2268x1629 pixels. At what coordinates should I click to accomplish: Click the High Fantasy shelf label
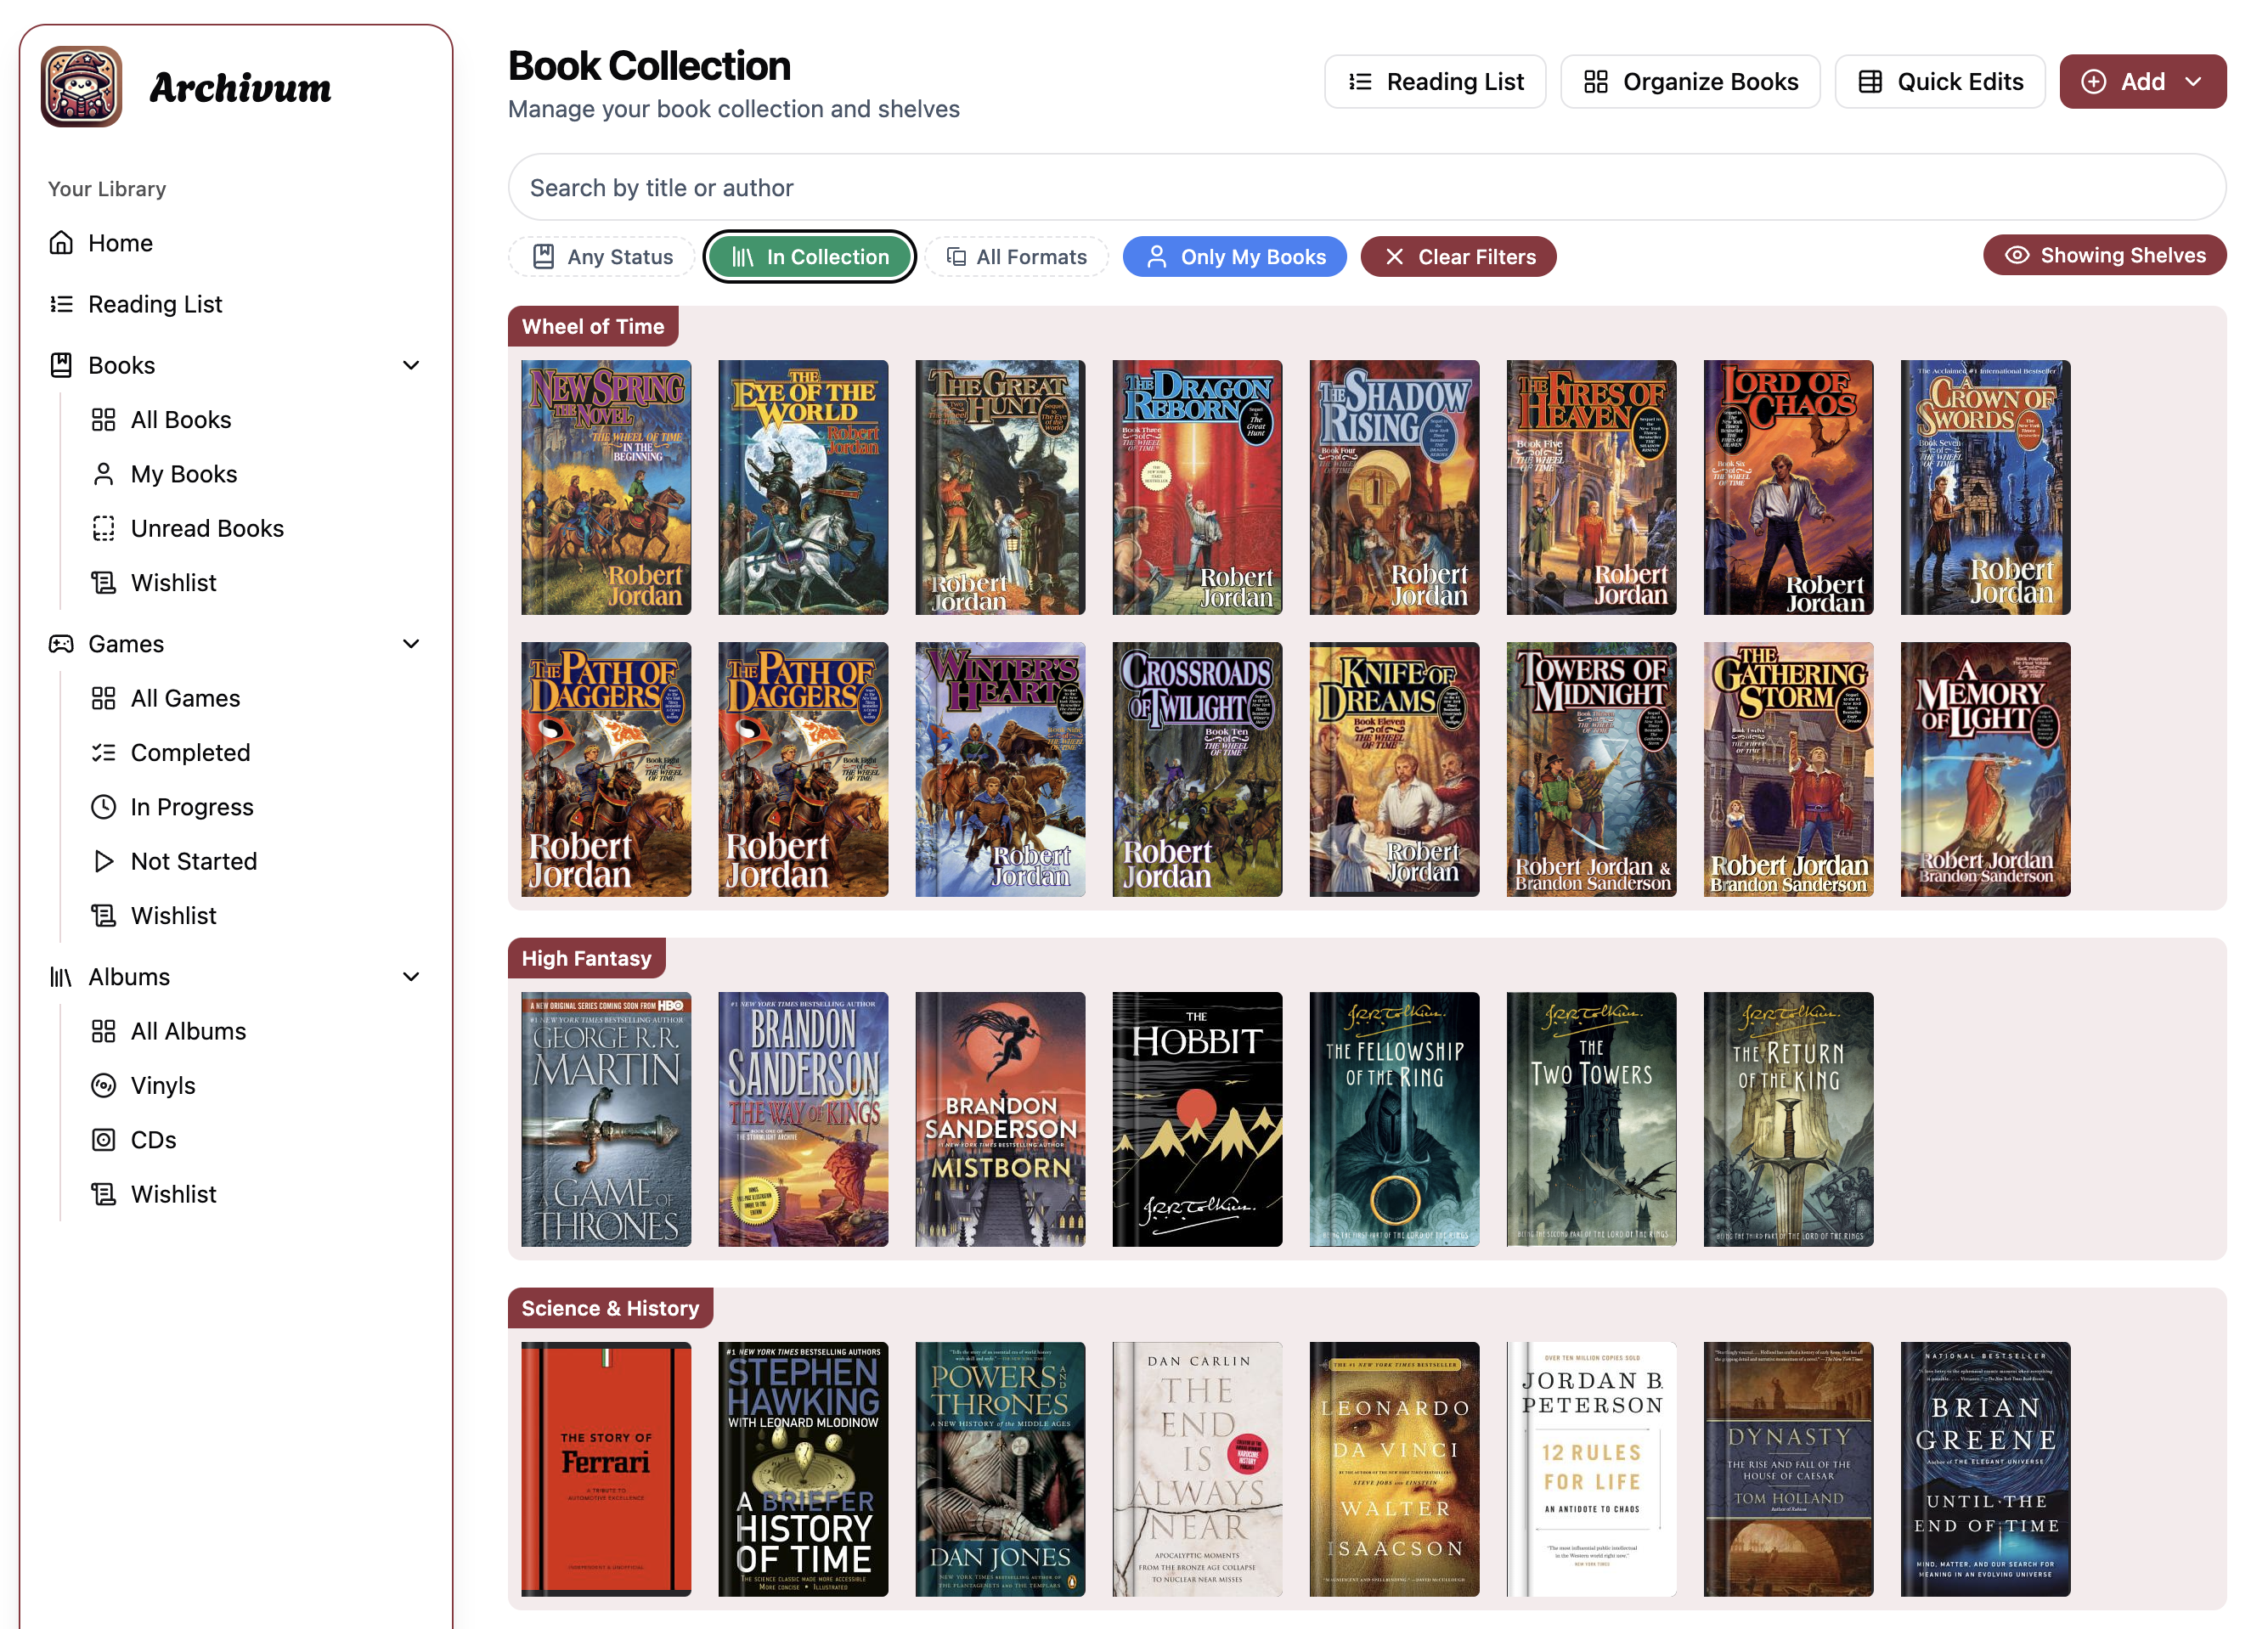point(587,958)
